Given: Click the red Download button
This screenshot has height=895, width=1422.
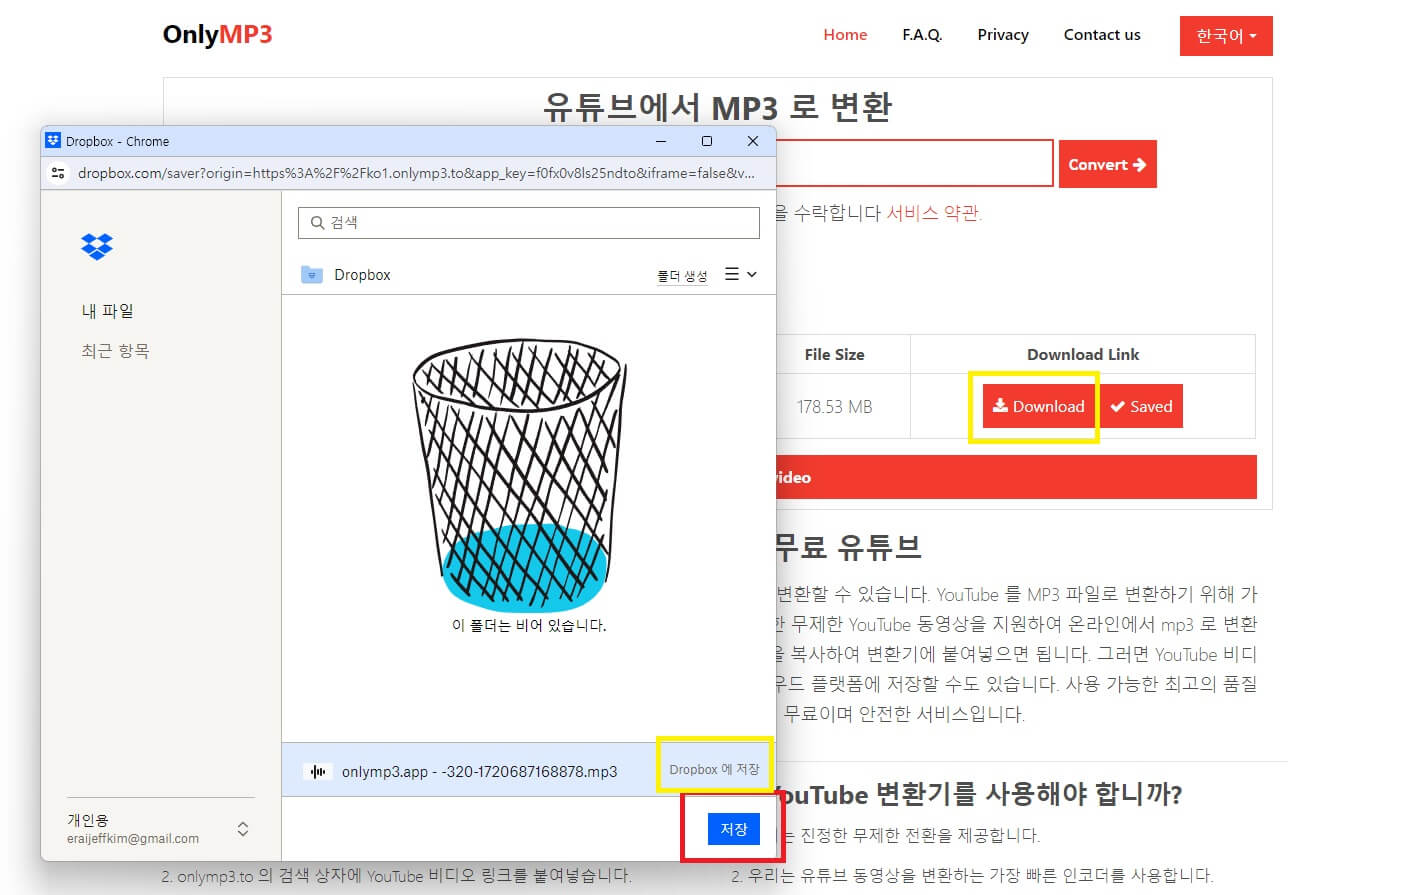Looking at the screenshot, I should click(x=1038, y=406).
